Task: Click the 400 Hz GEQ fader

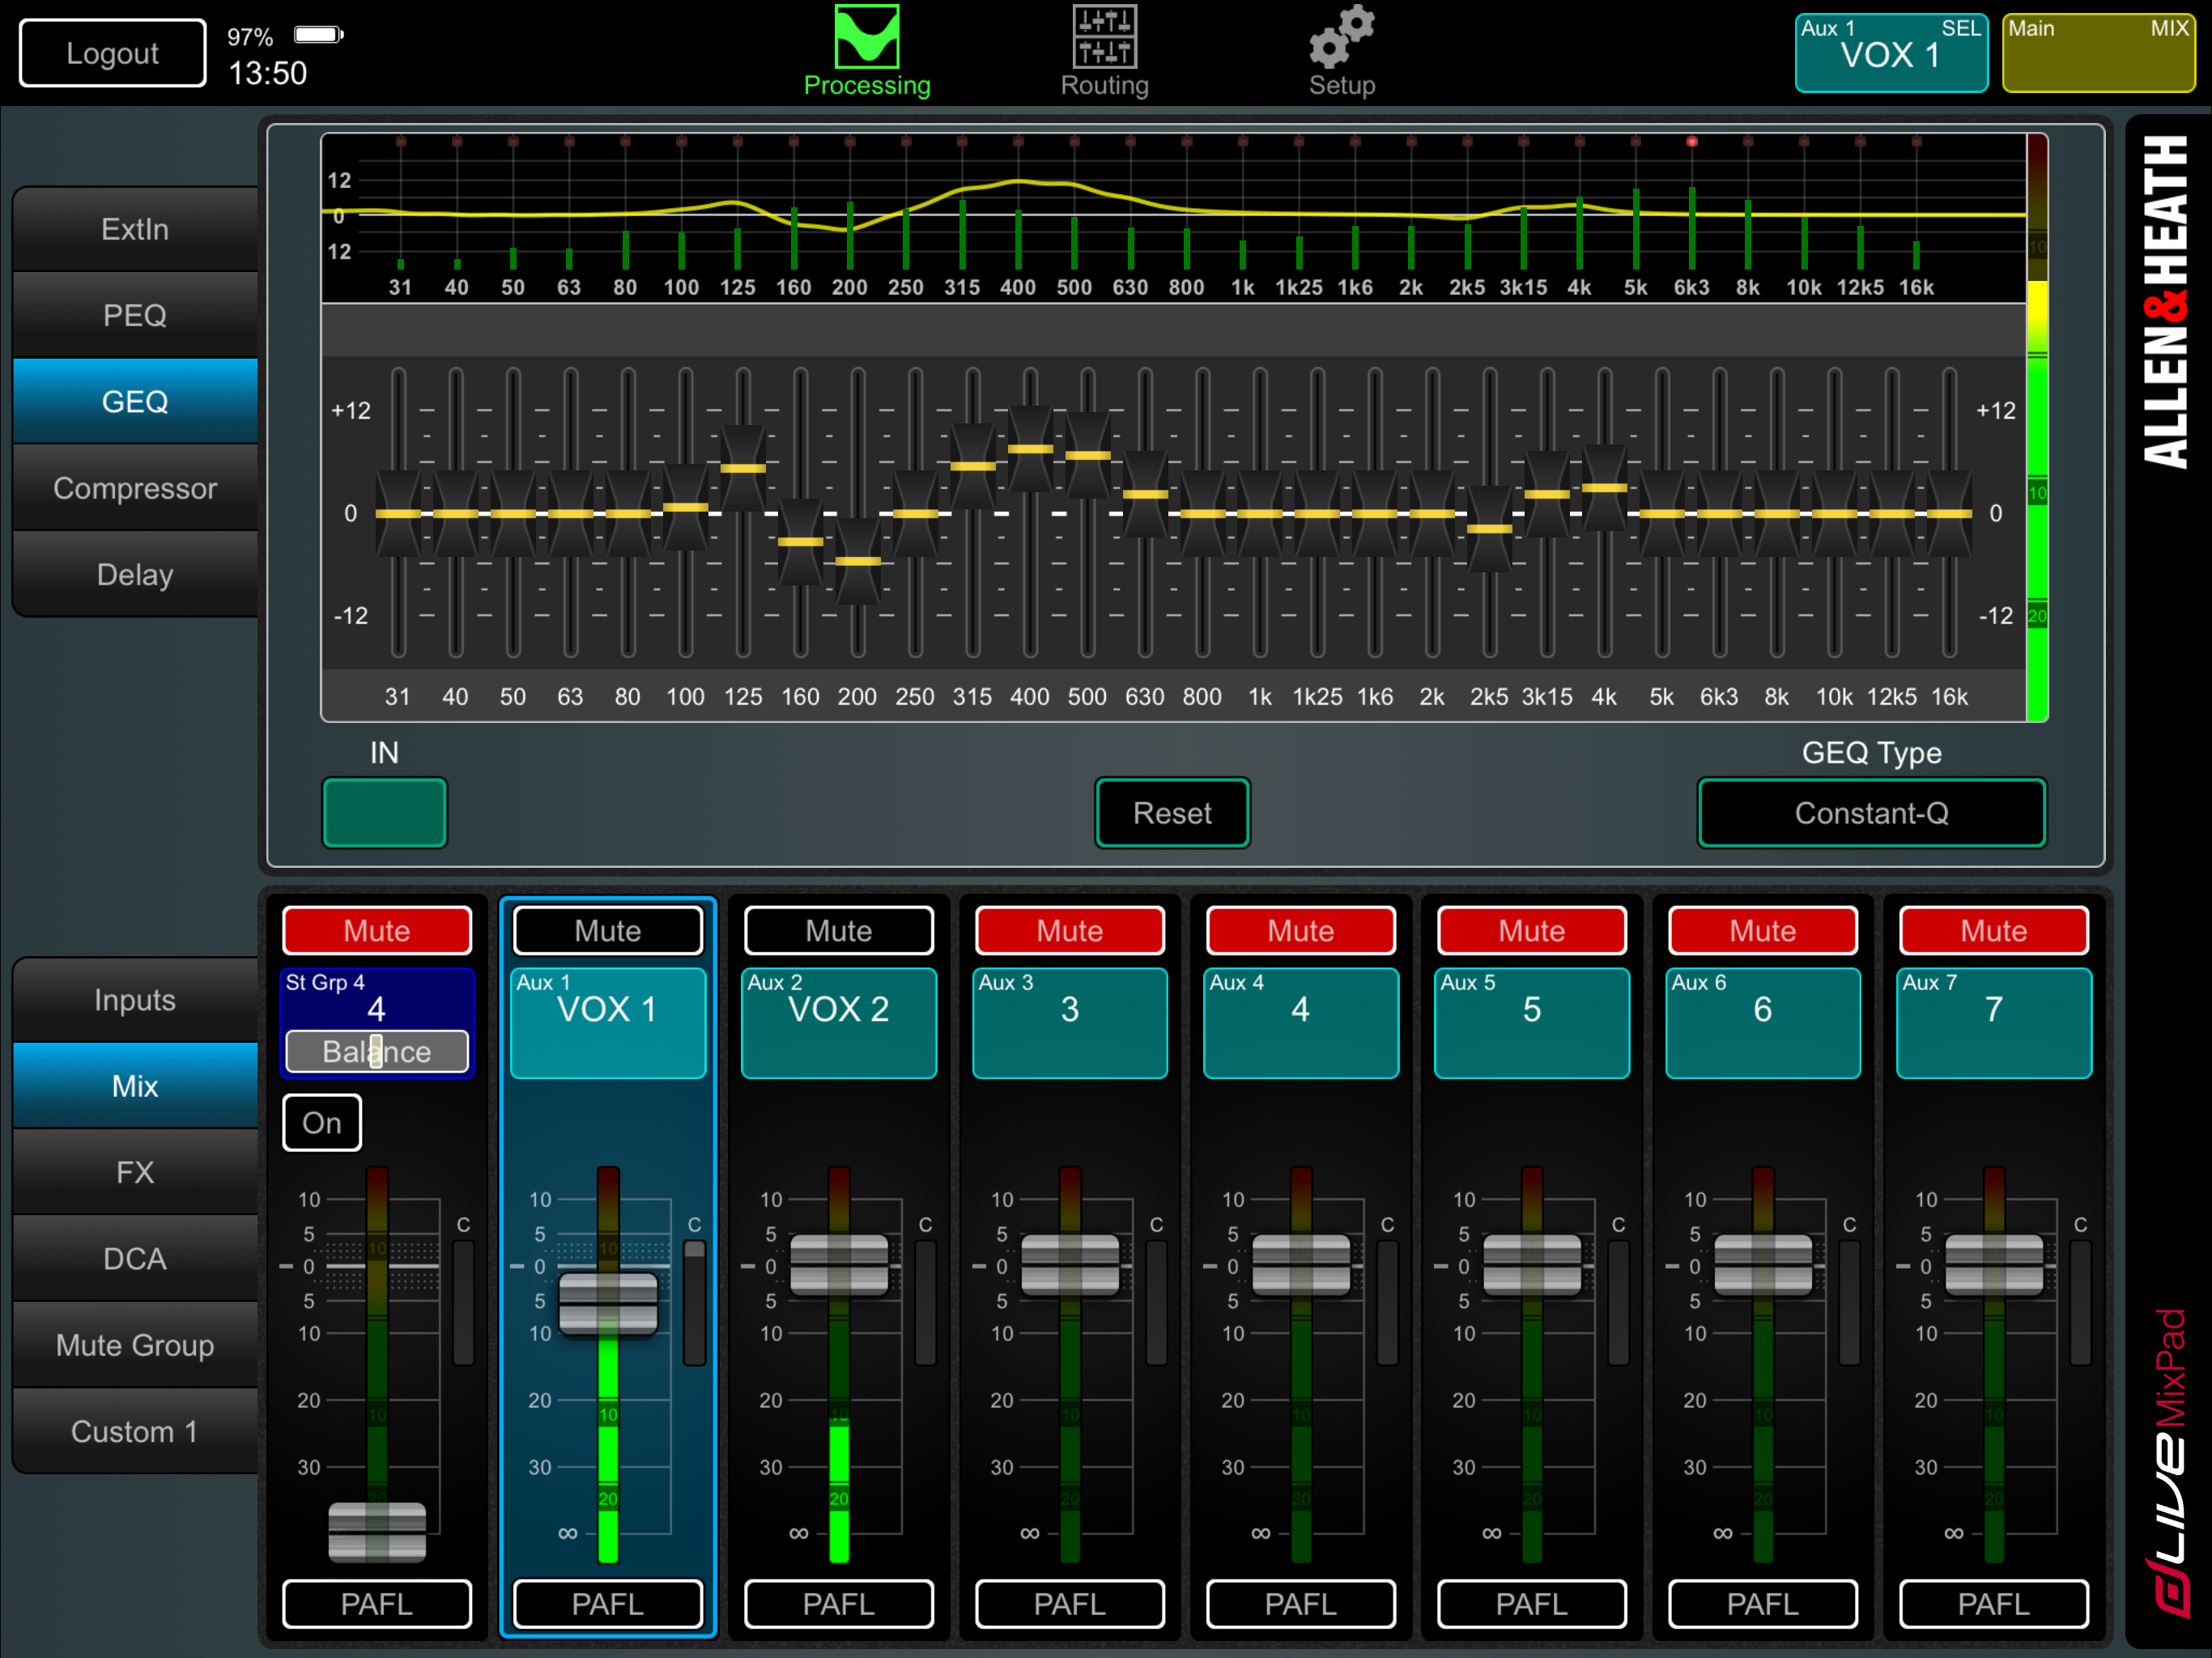Action: tap(1030, 449)
